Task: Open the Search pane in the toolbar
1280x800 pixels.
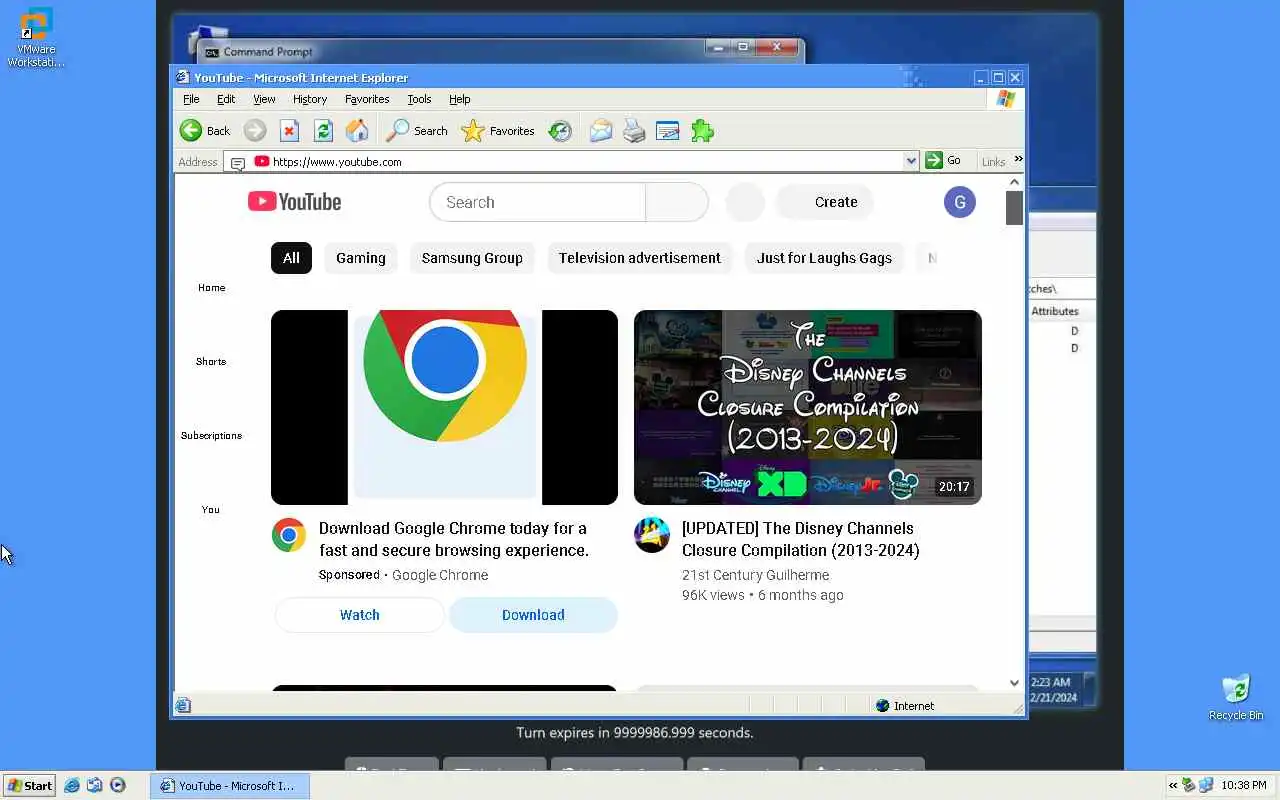Action: 417,131
